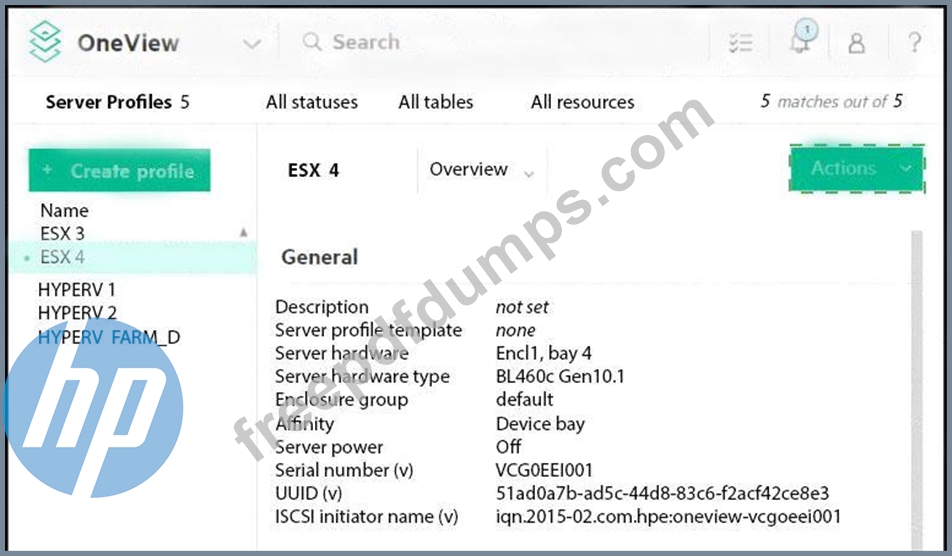Click the OneView stacked-layers logo icon
Viewport: 952px width, 556px height.
pyautogui.click(x=46, y=41)
